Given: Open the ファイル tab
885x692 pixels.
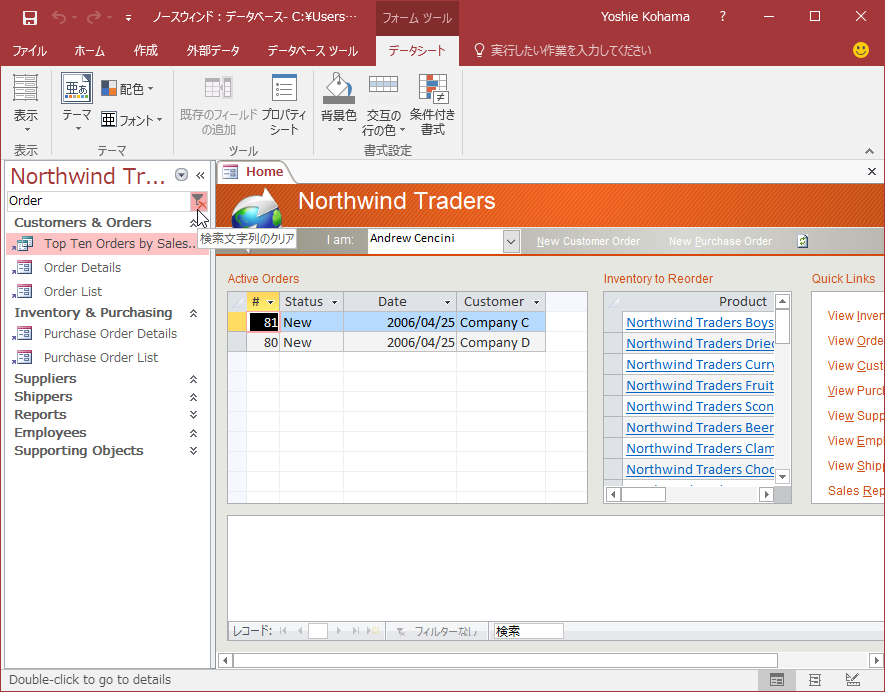Looking at the screenshot, I should (29, 51).
